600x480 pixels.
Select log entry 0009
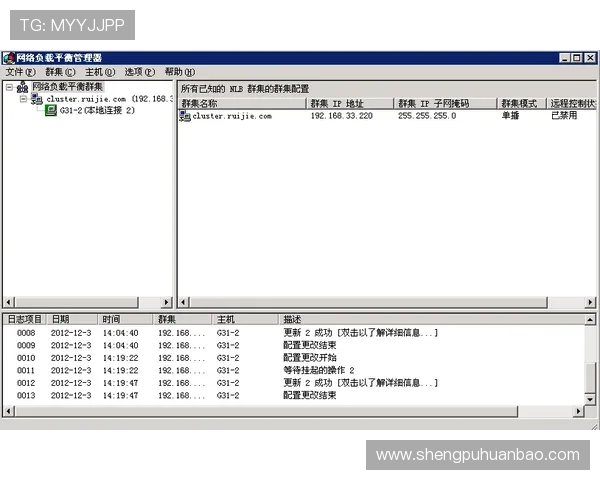pyautogui.click(x=294, y=345)
